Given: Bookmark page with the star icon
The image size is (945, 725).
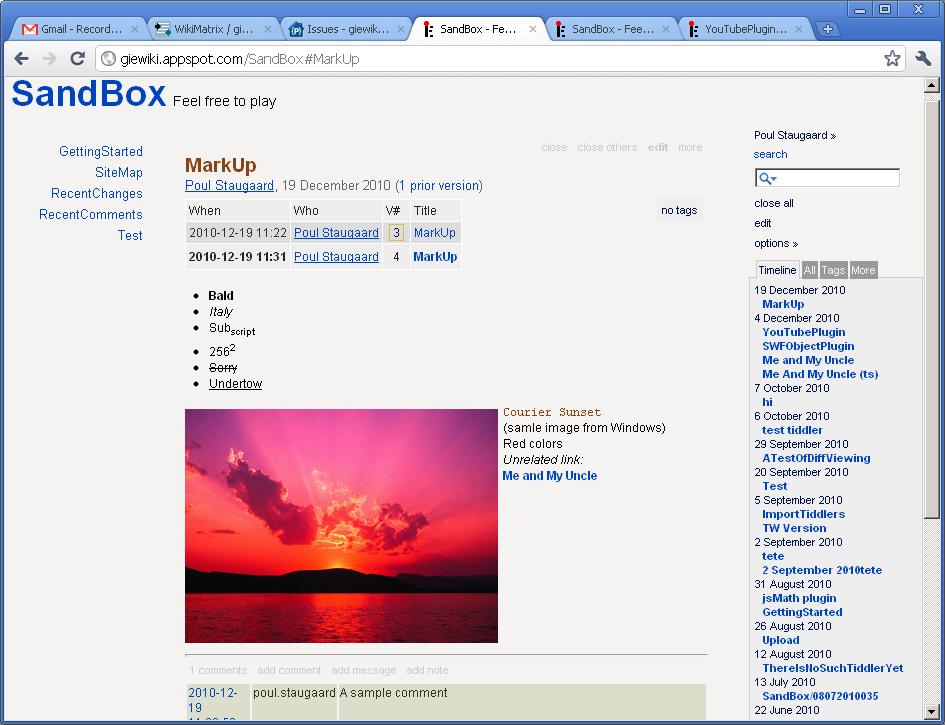Looking at the screenshot, I should click(892, 59).
